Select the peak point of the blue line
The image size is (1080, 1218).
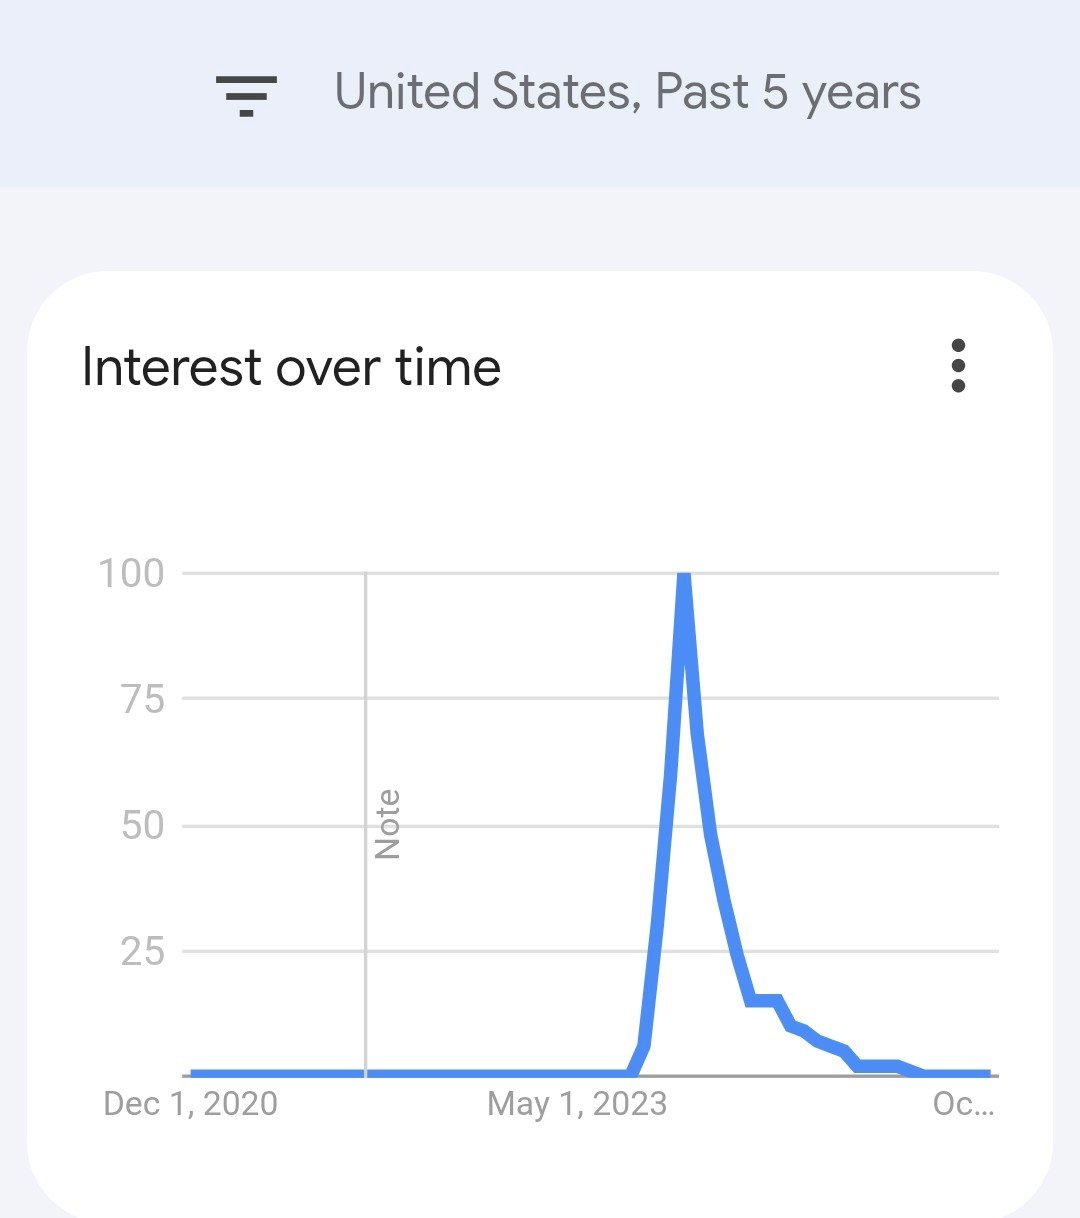click(x=684, y=578)
